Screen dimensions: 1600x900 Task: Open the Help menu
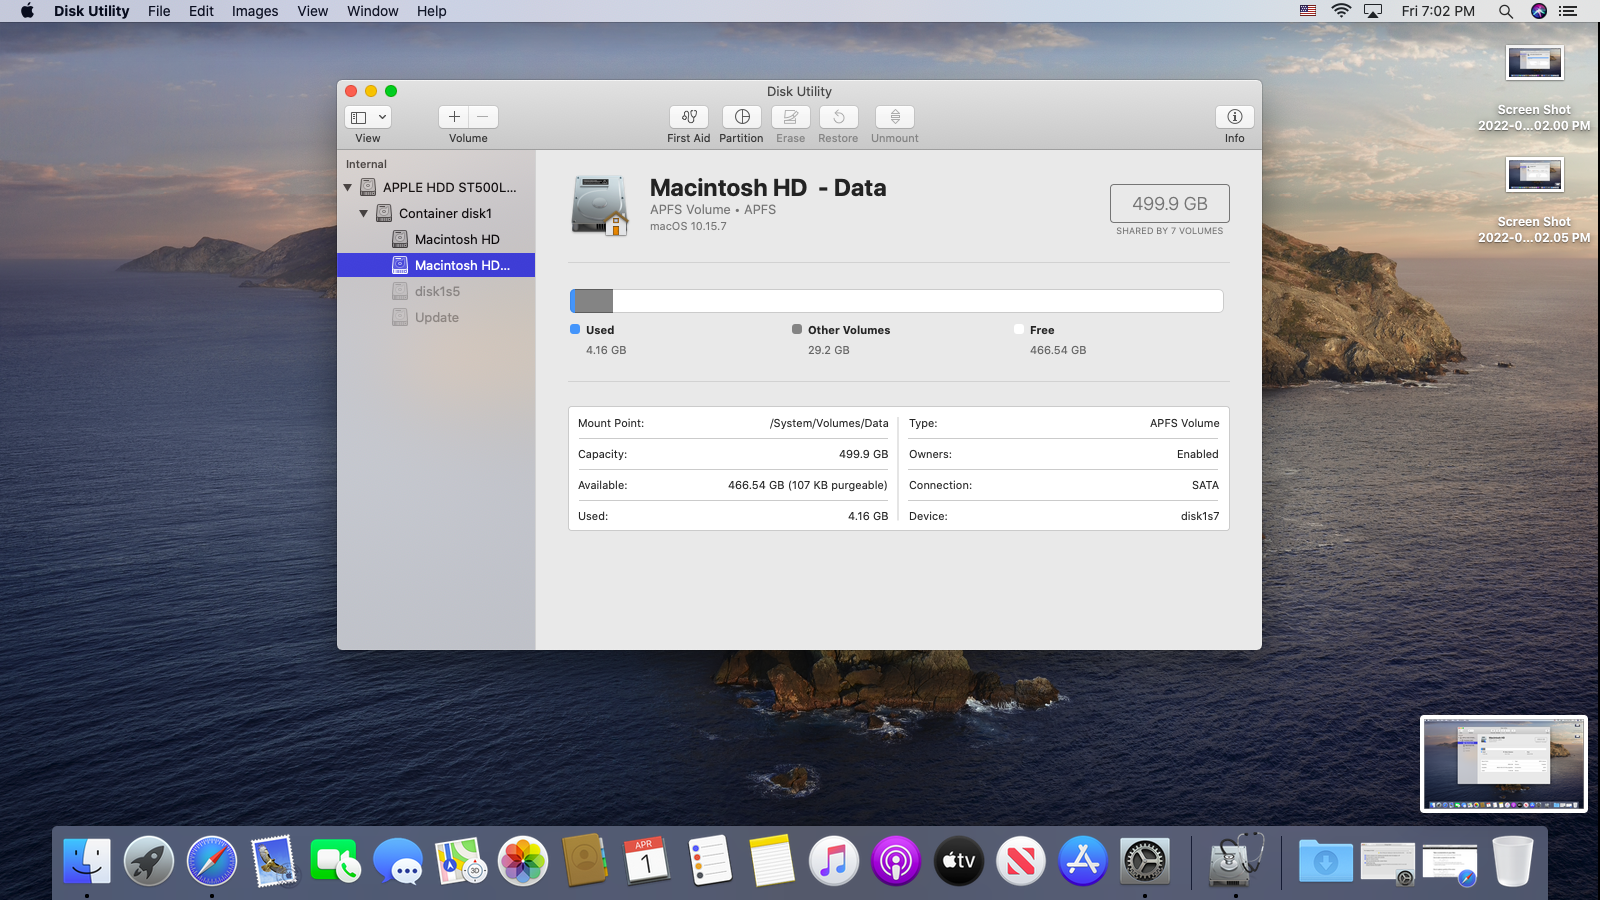[432, 11]
